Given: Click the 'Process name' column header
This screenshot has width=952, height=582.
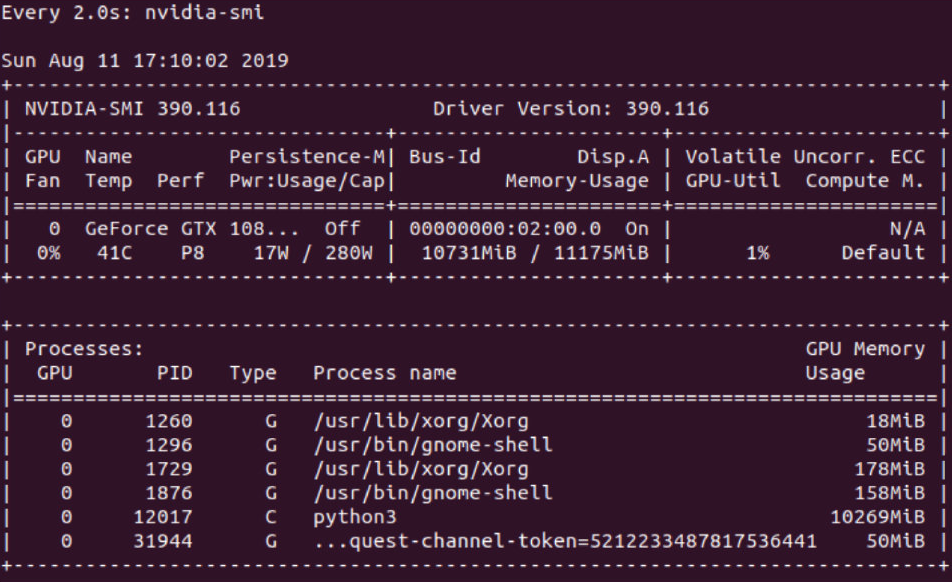Looking at the screenshot, I should 384,373.
